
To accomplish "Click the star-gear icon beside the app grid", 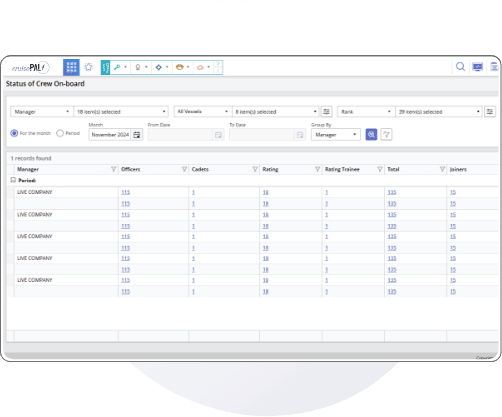I will point(89,67).
